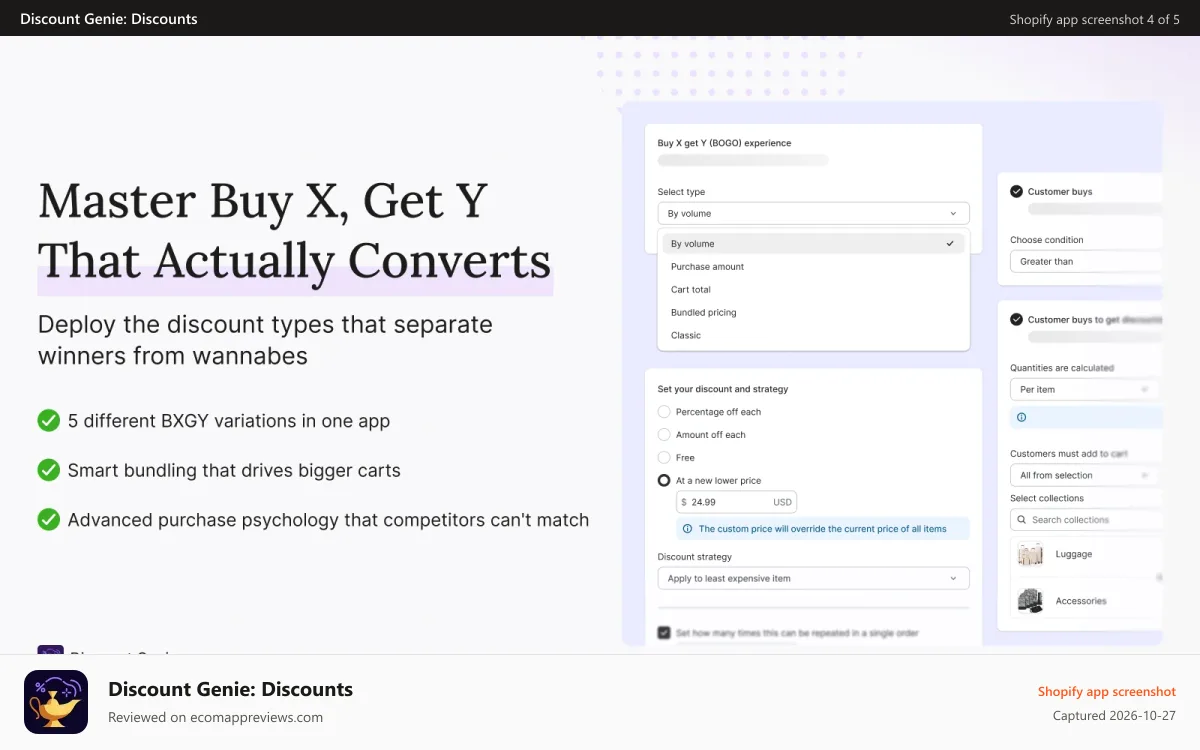
Task: Expand the Discount strategy dropdown
Action: [x=813, y=578]
